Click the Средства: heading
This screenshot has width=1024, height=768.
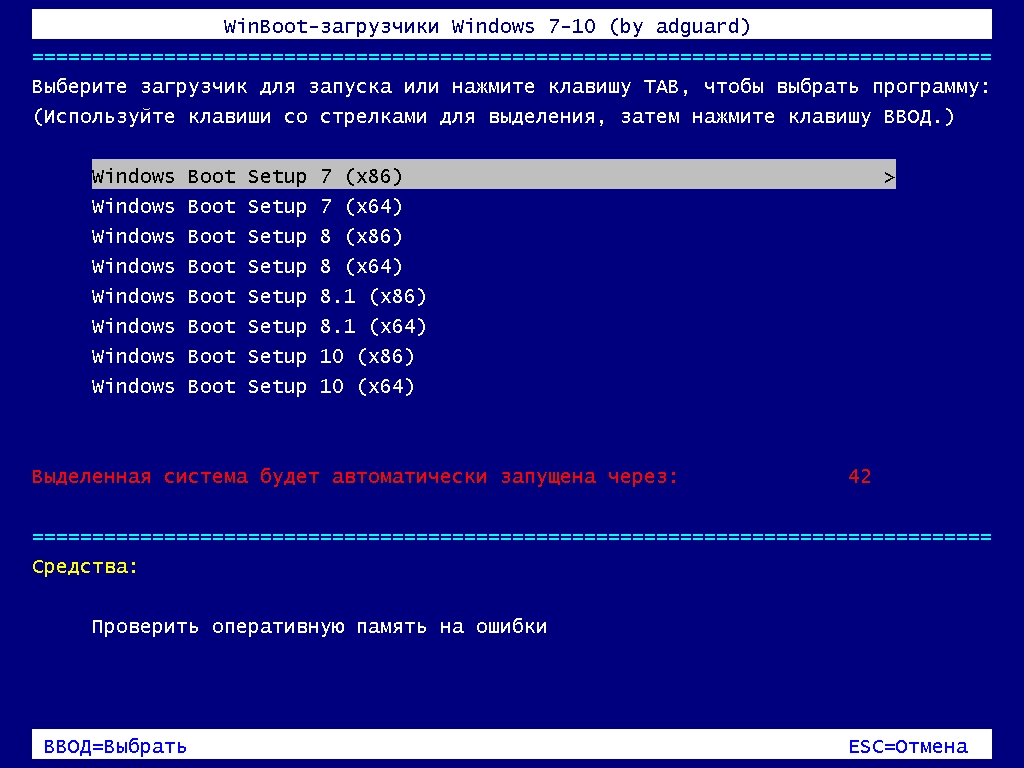(85, 567)
